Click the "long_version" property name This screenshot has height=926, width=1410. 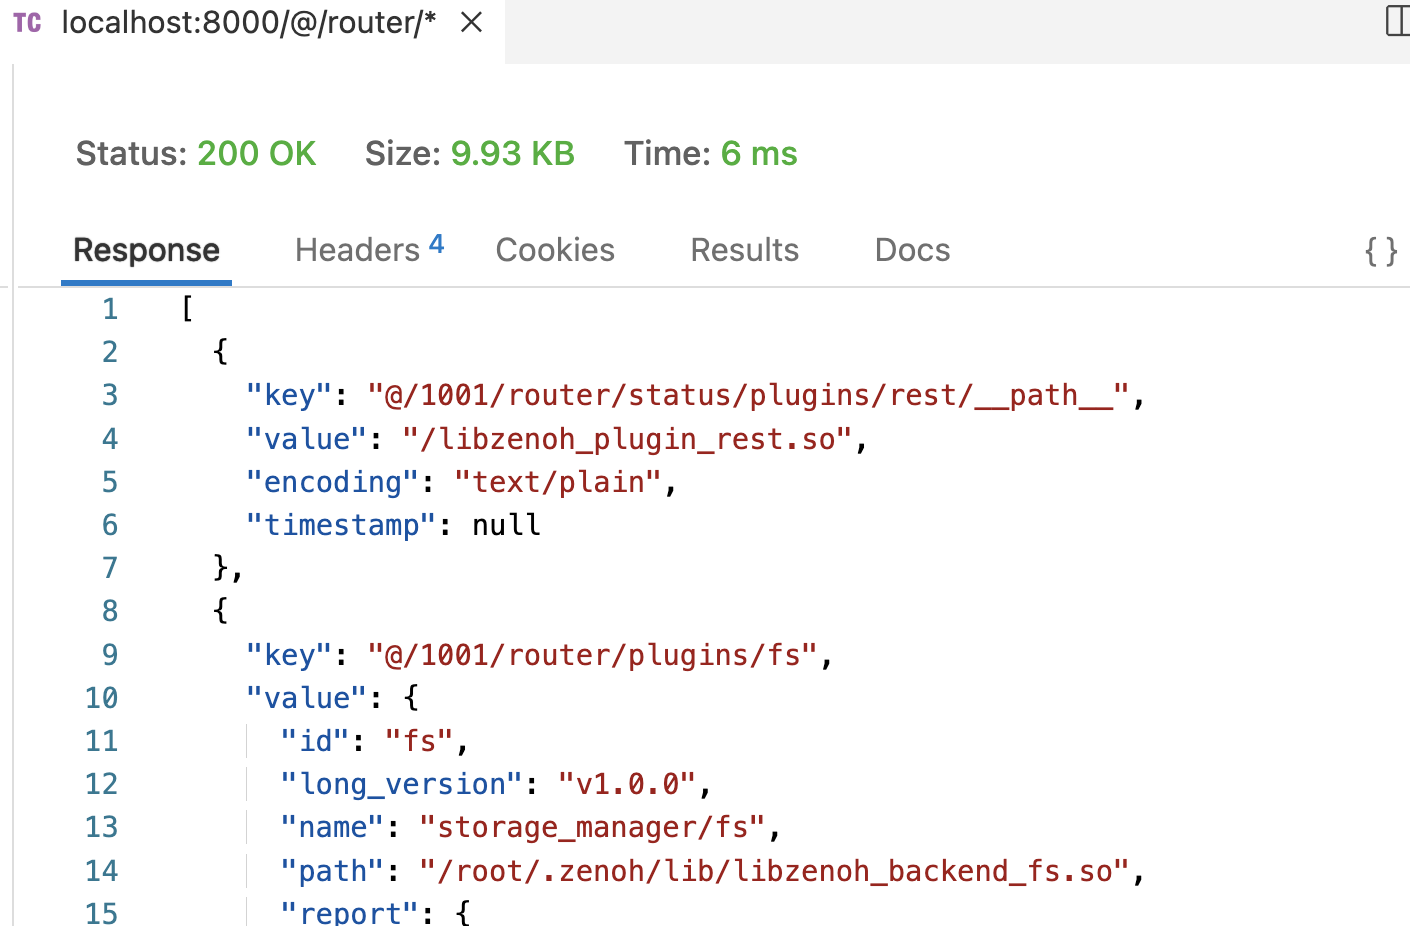click(402, 784)
